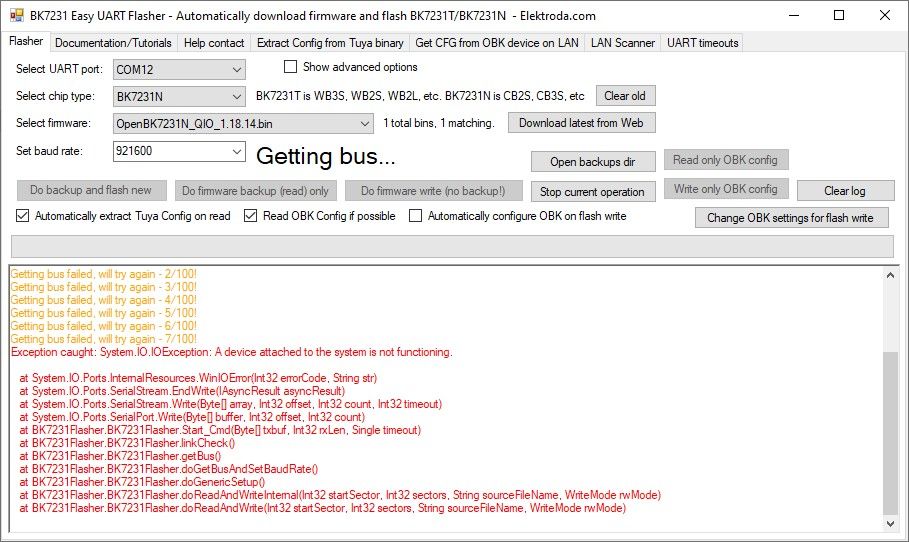
Task: Click Do firmware backup (read) only button
Action: click(256, 191)
